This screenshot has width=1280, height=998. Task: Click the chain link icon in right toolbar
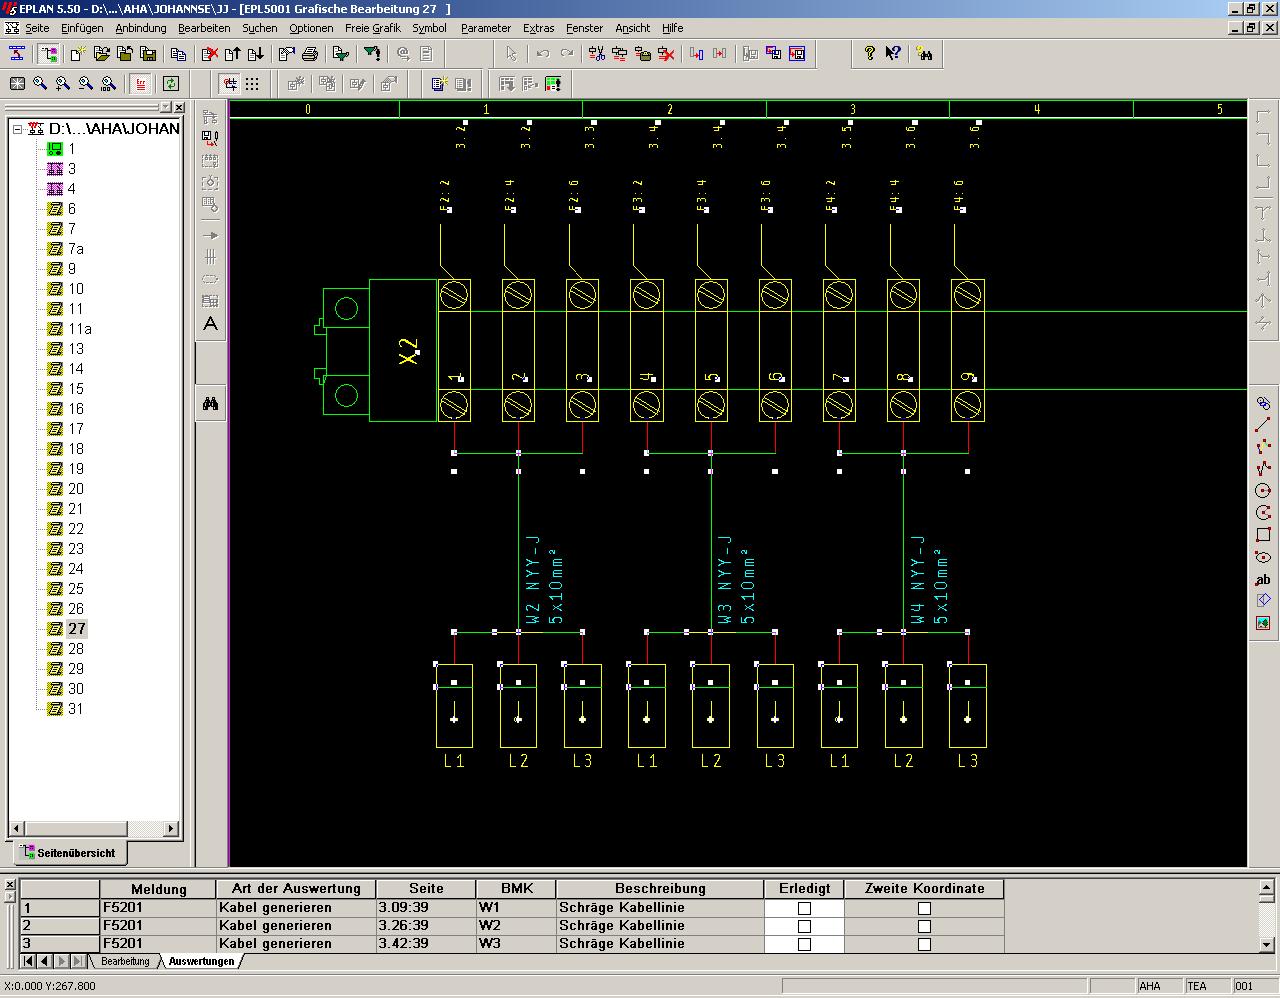click(x=1263, y=403)
